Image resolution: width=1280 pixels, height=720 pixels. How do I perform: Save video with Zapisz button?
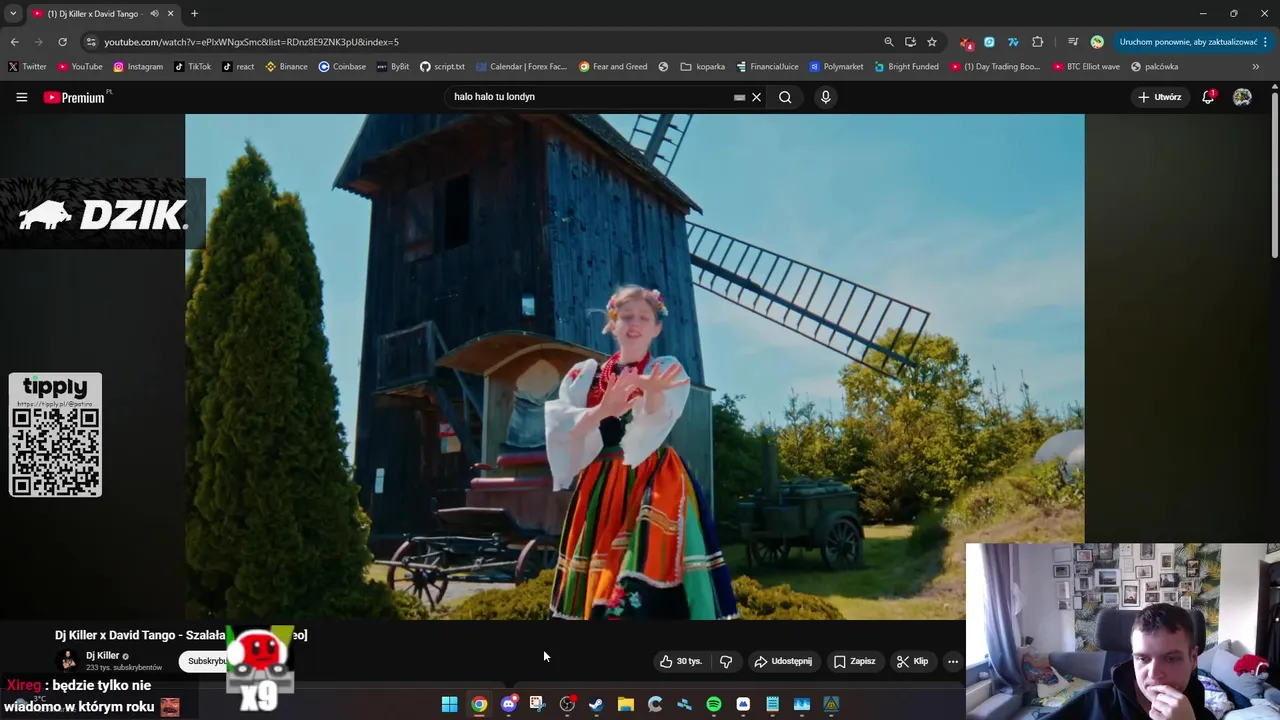click(x=855, y=661)
